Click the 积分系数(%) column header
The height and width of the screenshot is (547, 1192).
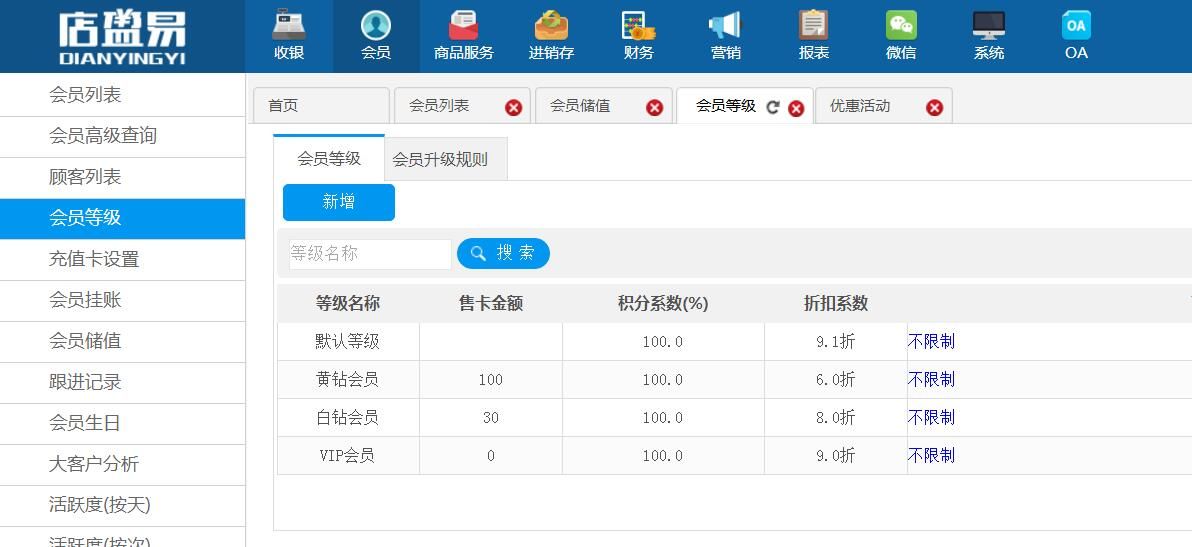(663, 304)
